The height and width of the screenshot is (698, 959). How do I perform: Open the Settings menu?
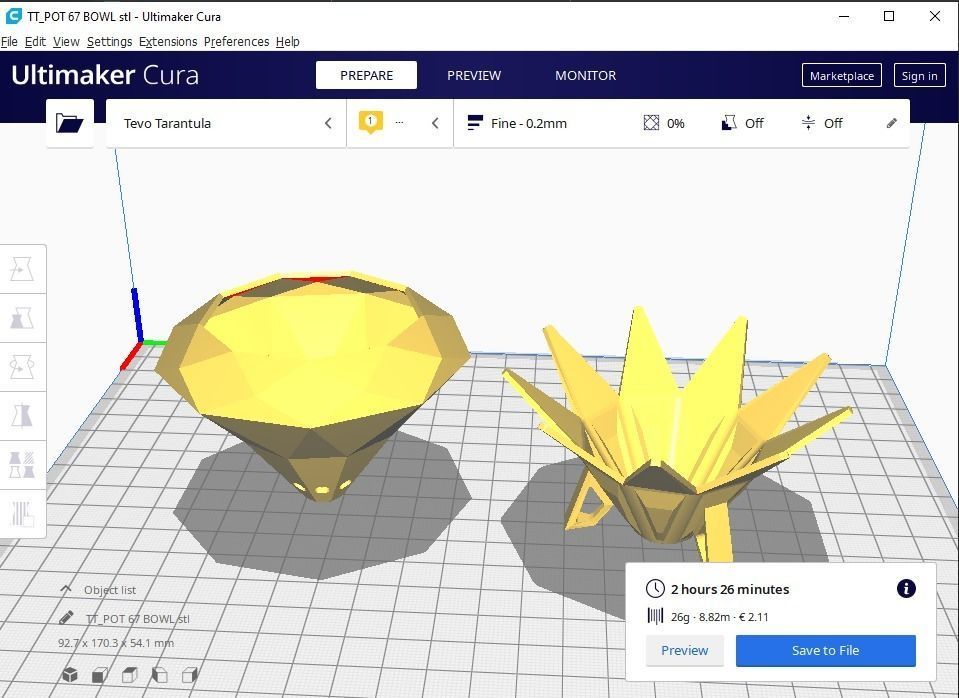(x=109, y=42)
